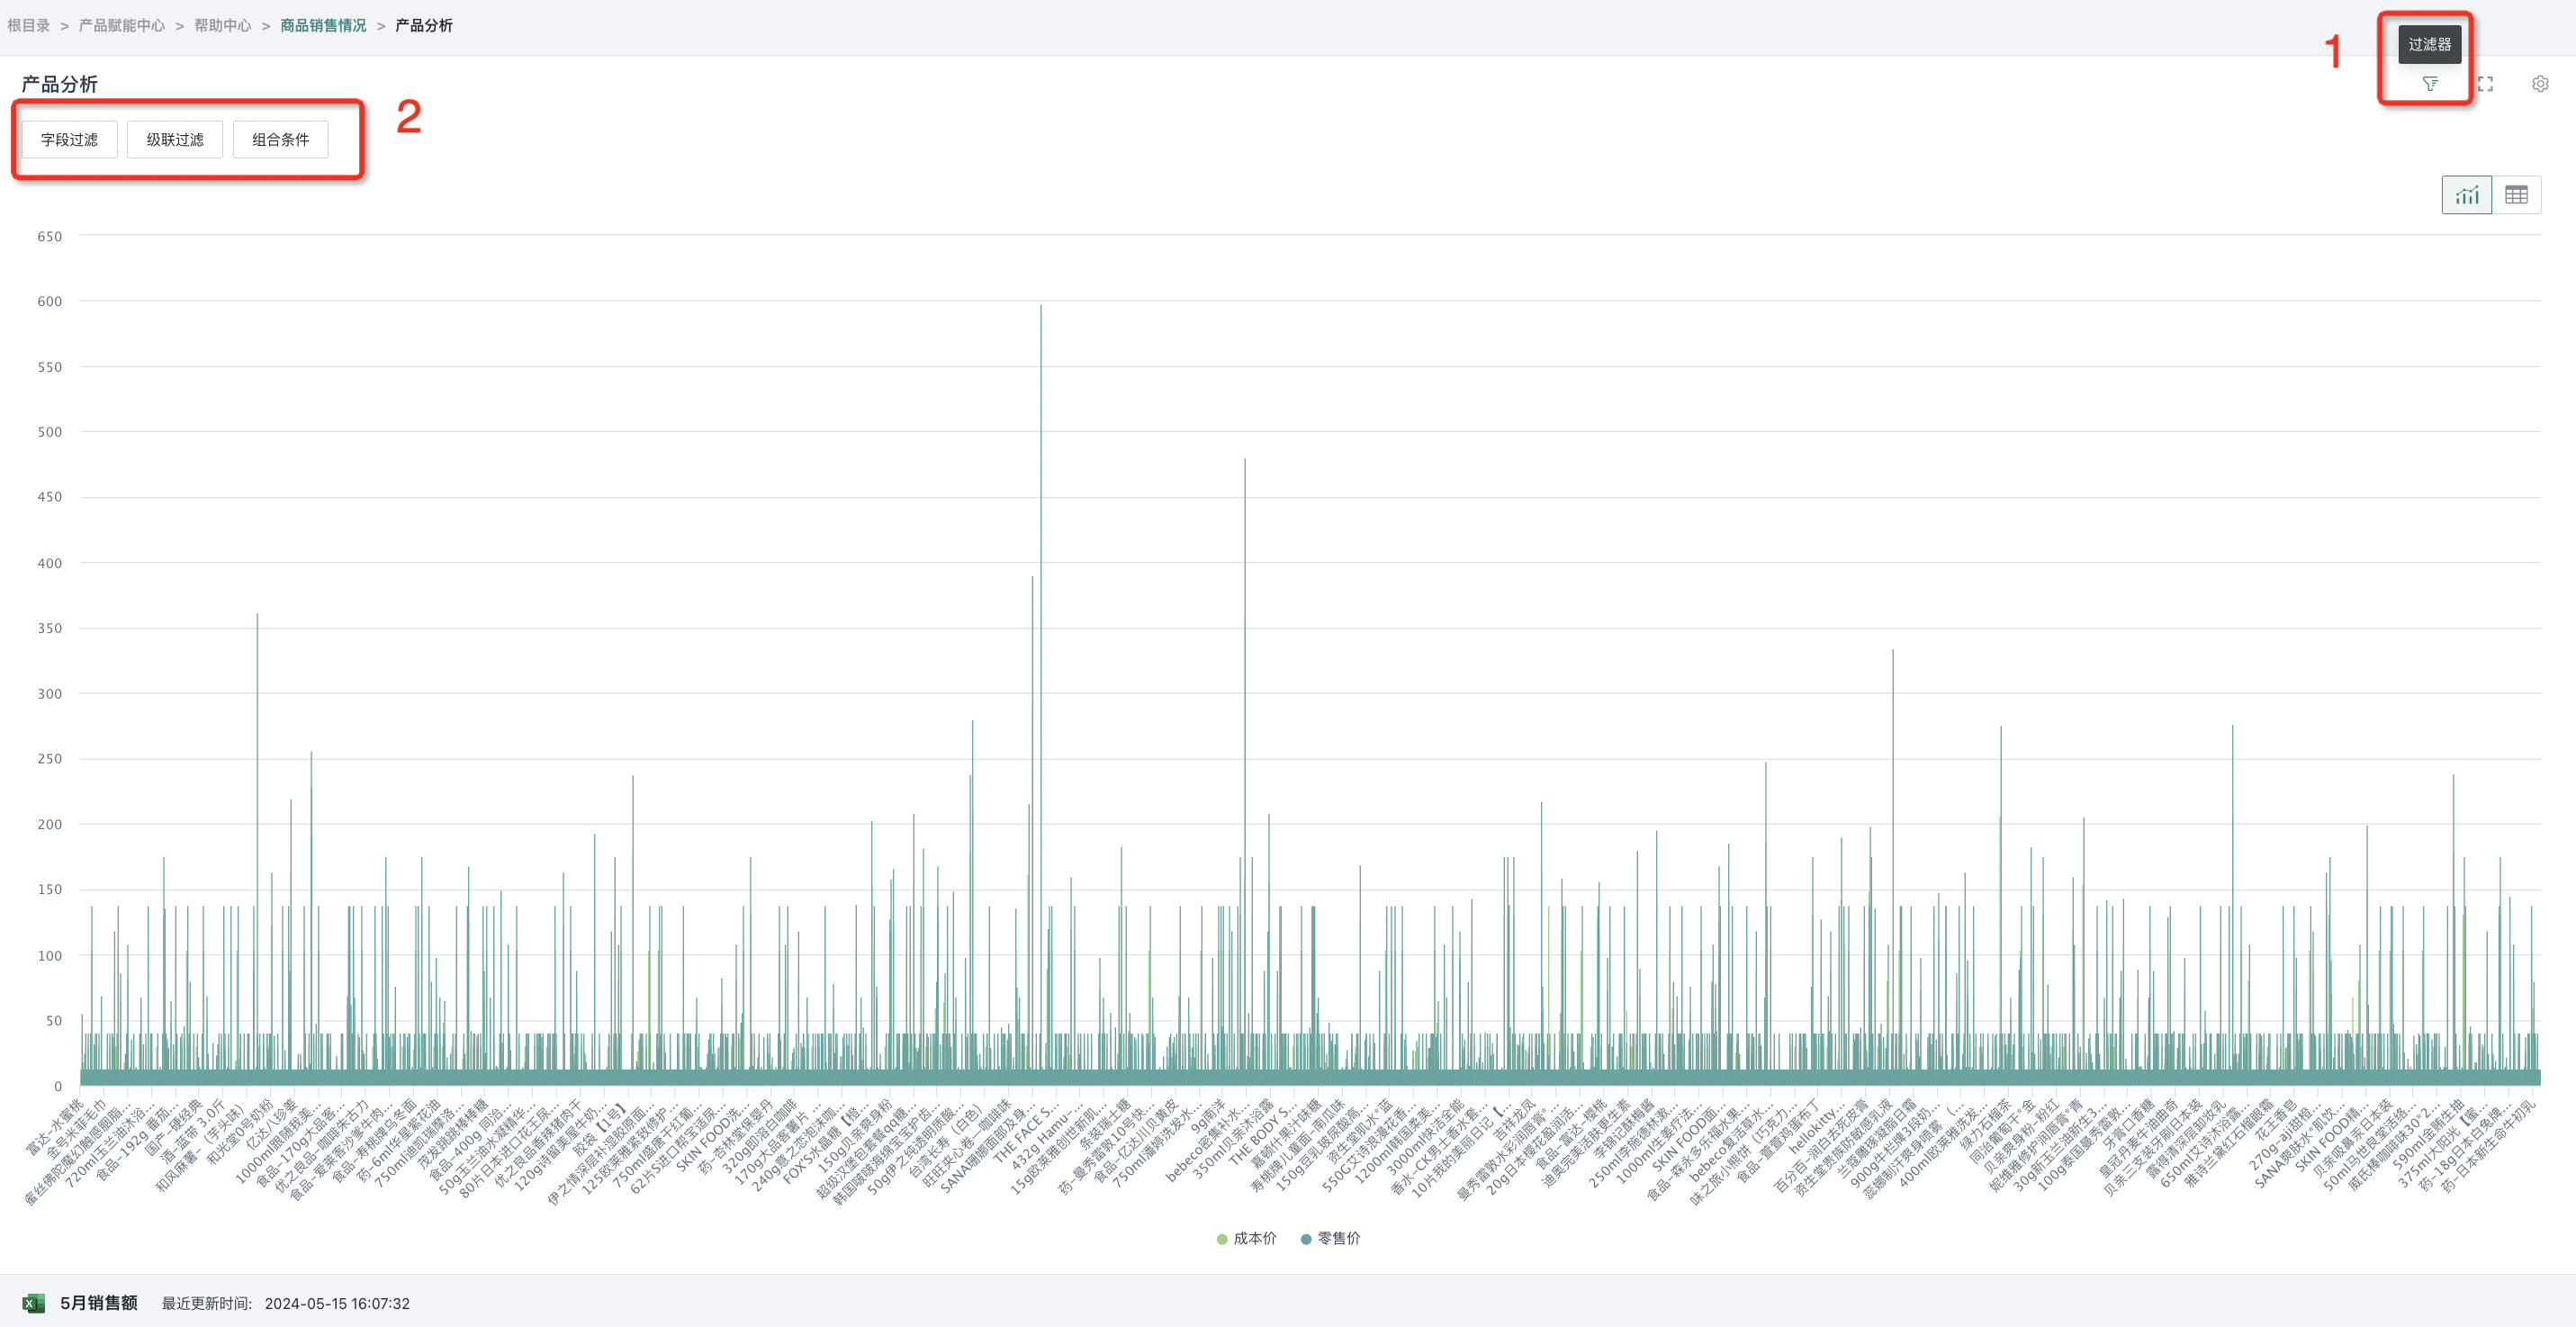
Task: Click the x-axis label 亿达八珍姜
Action: tap(271, 1126)
